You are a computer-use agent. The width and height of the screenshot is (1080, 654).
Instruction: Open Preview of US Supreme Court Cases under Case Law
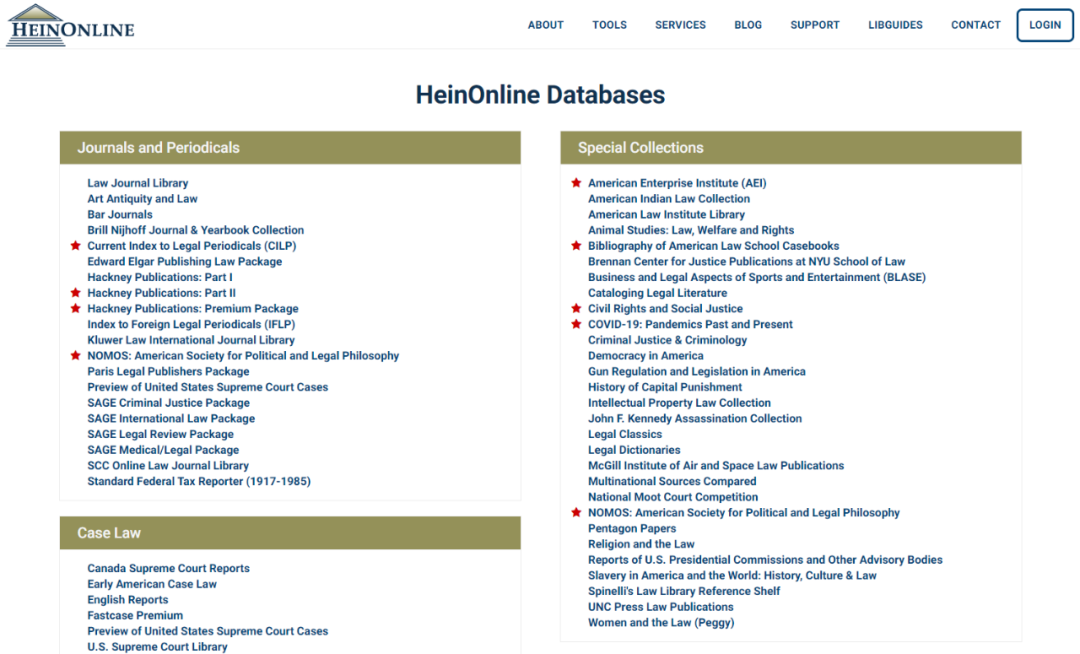207,631
